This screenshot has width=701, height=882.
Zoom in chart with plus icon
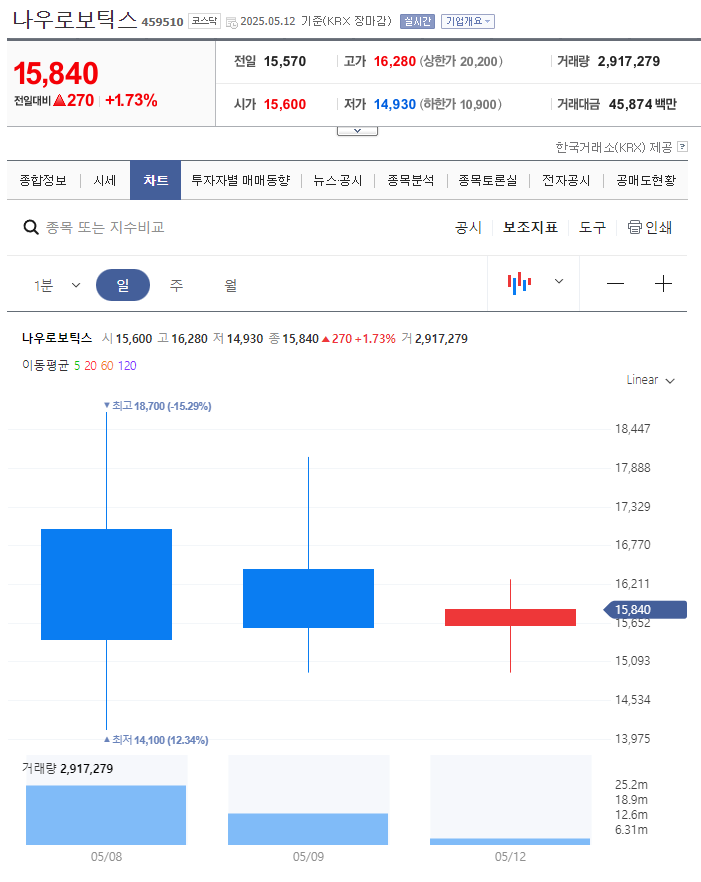(x=663, y=284)
